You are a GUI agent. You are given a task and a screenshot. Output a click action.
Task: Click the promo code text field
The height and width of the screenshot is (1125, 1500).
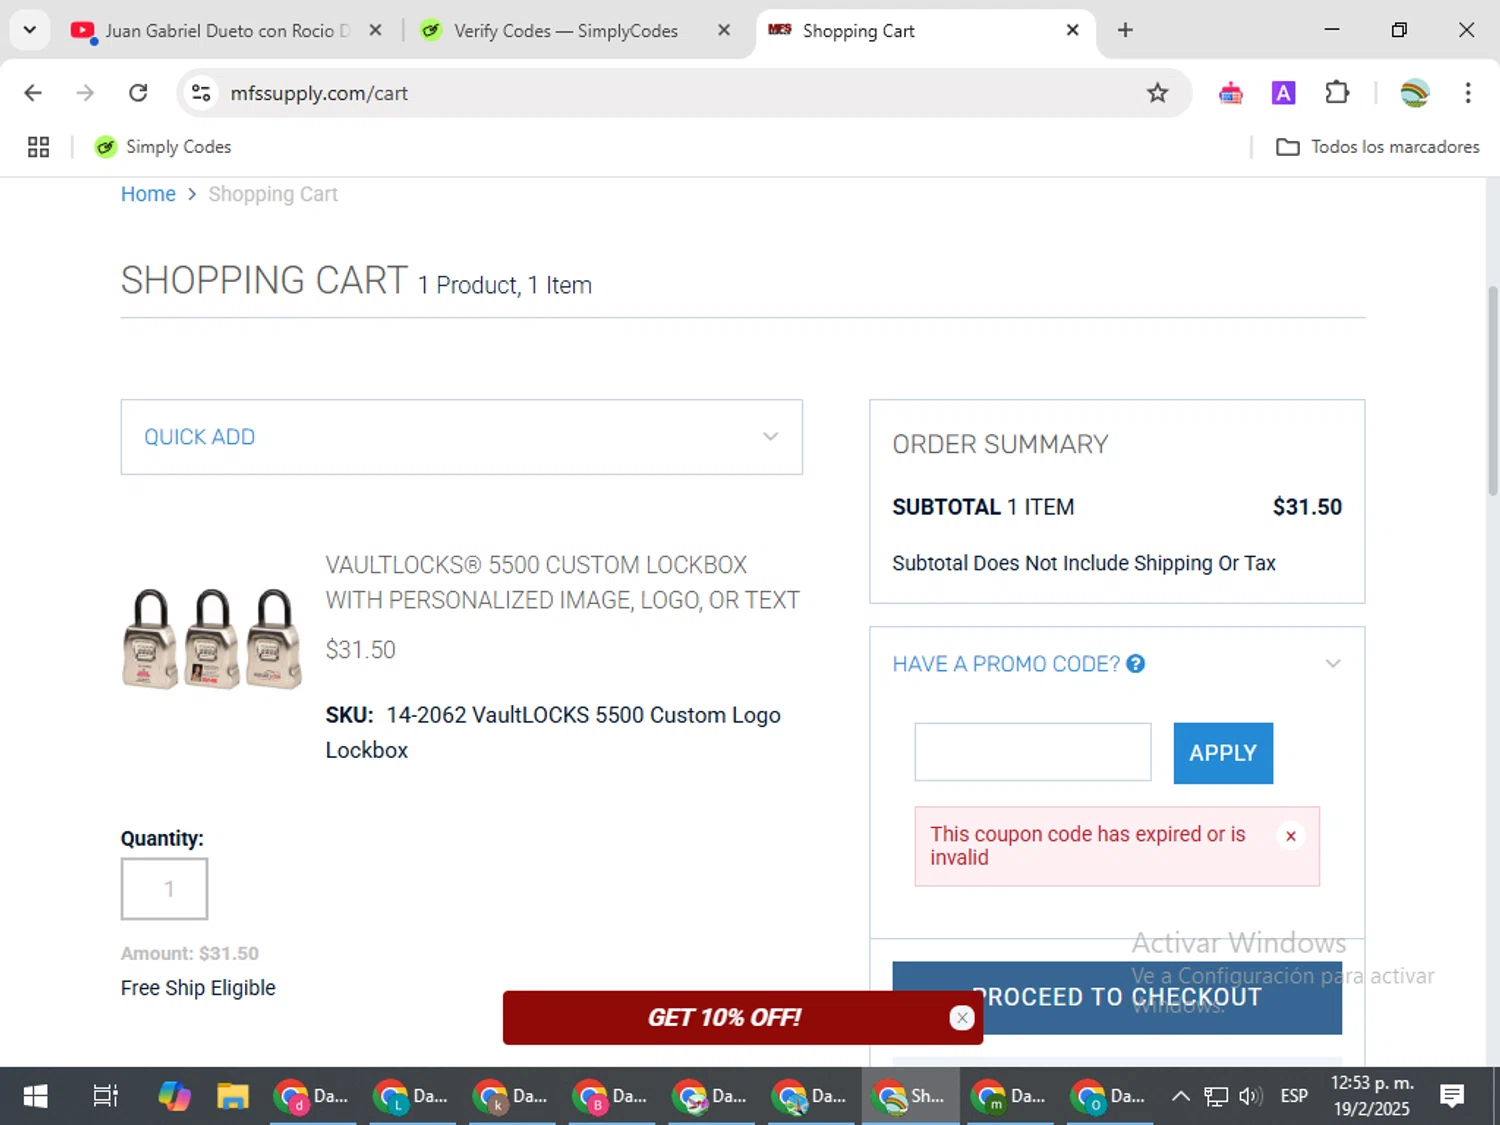[1033, 752]
